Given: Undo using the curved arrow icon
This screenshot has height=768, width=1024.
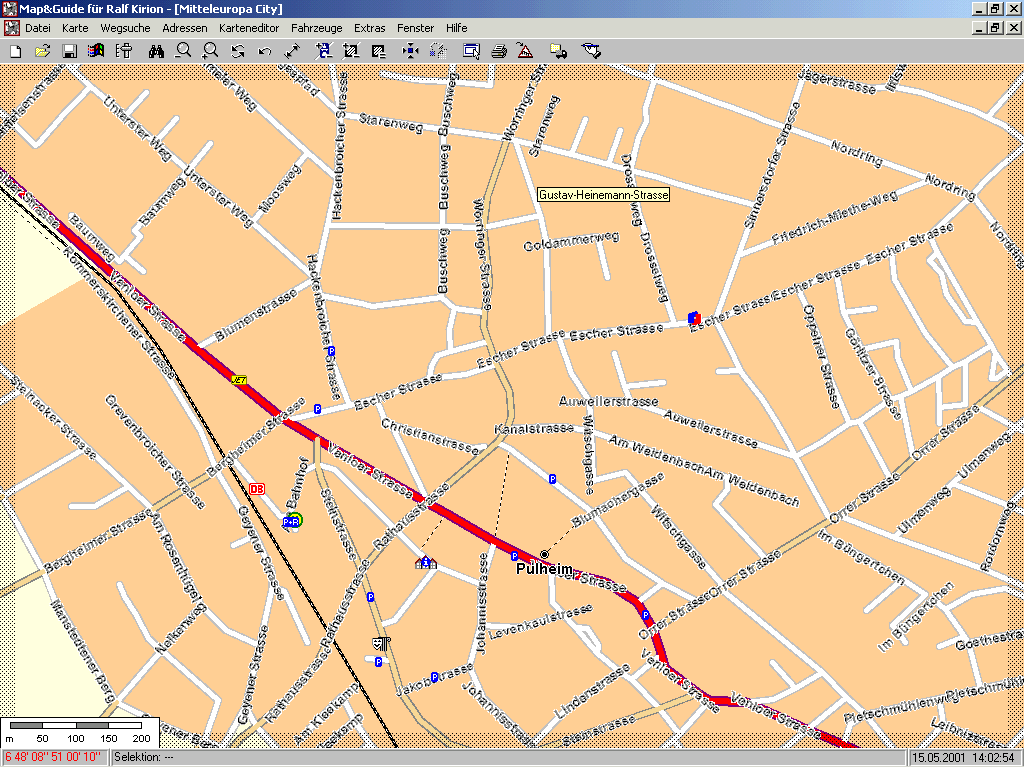Looking at the screenshot, I should (x=264, y=51).
